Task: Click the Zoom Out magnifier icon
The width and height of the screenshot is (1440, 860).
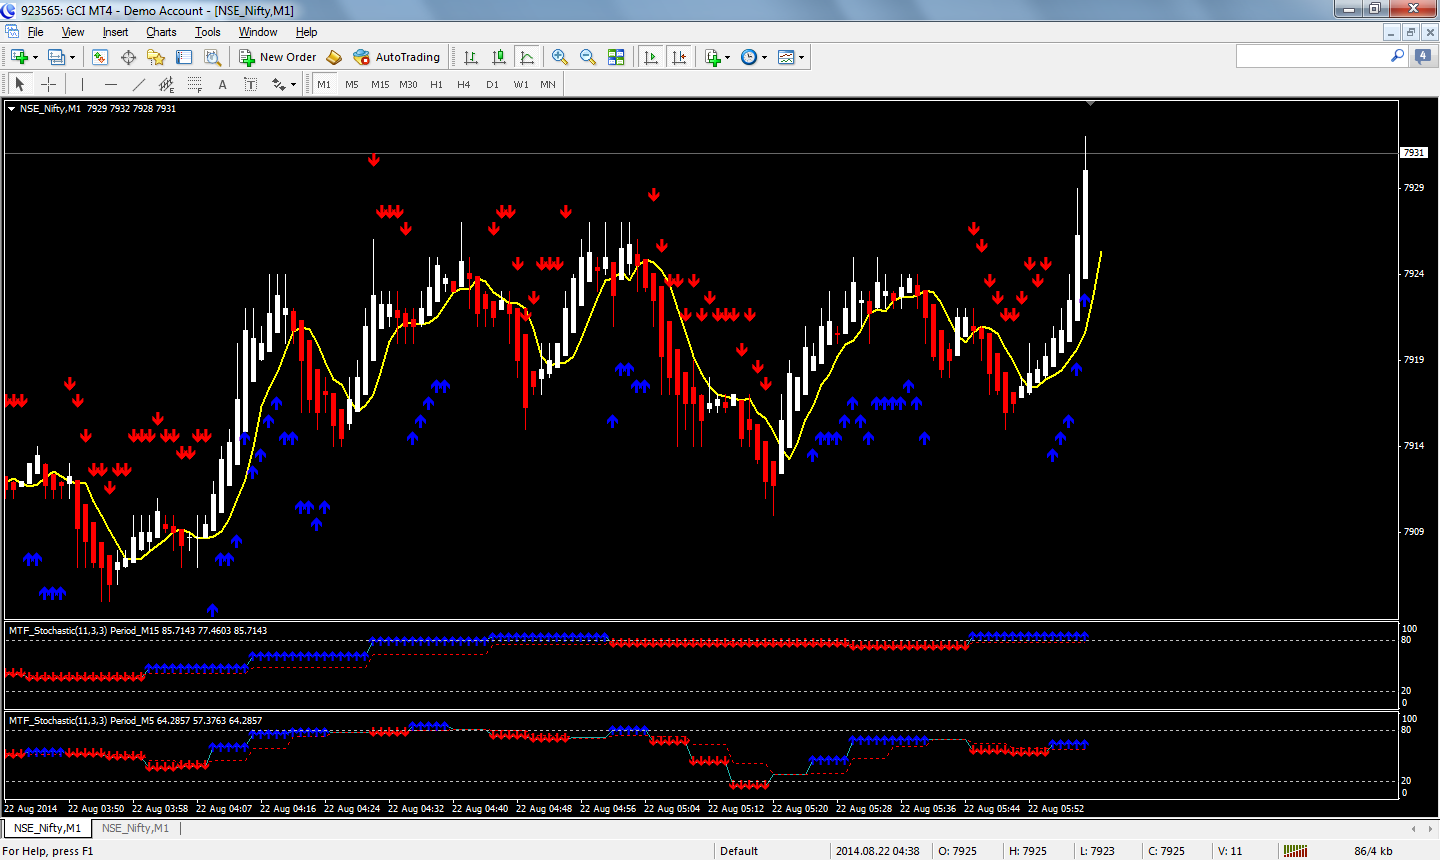Action: (588, 57)
